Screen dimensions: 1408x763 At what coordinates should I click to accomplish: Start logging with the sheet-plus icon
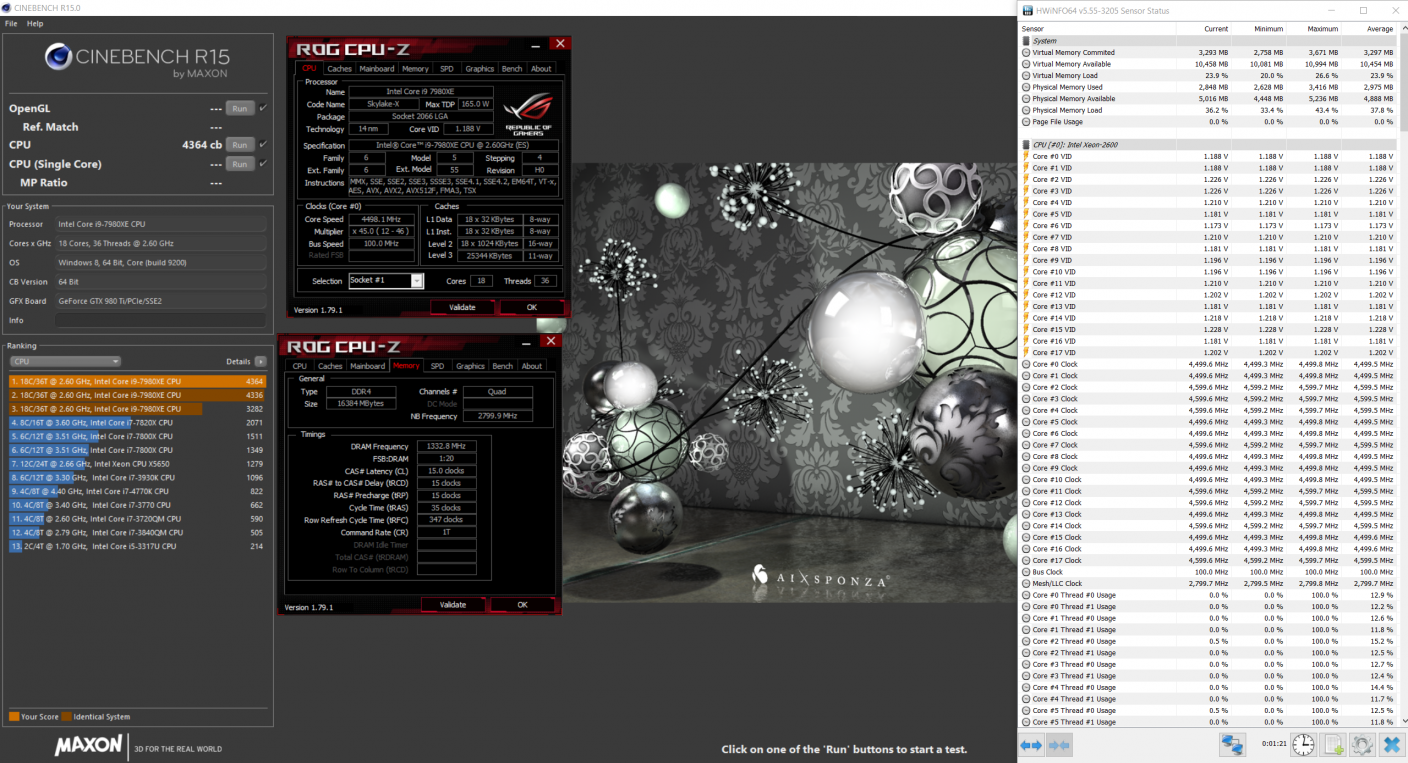(1333, 745)
